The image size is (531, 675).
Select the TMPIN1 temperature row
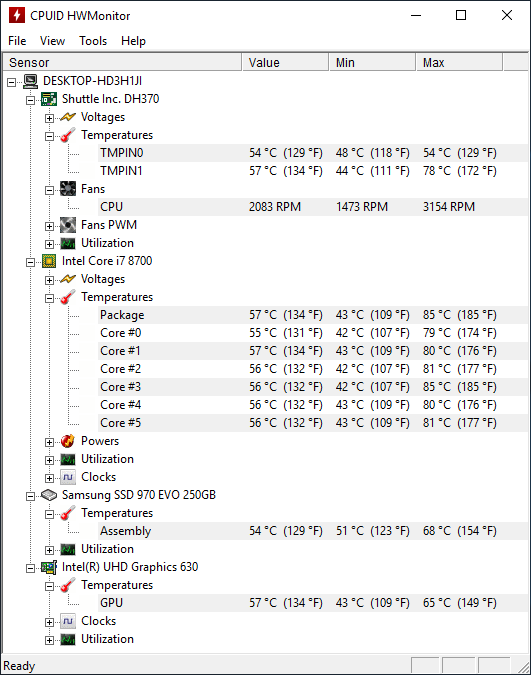[x=313, y=171]
